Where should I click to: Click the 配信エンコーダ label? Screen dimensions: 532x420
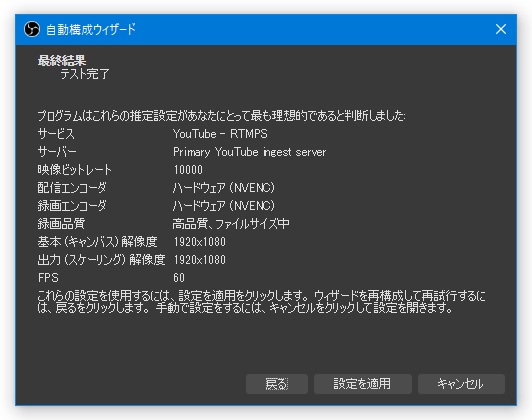tap(72, 188)
